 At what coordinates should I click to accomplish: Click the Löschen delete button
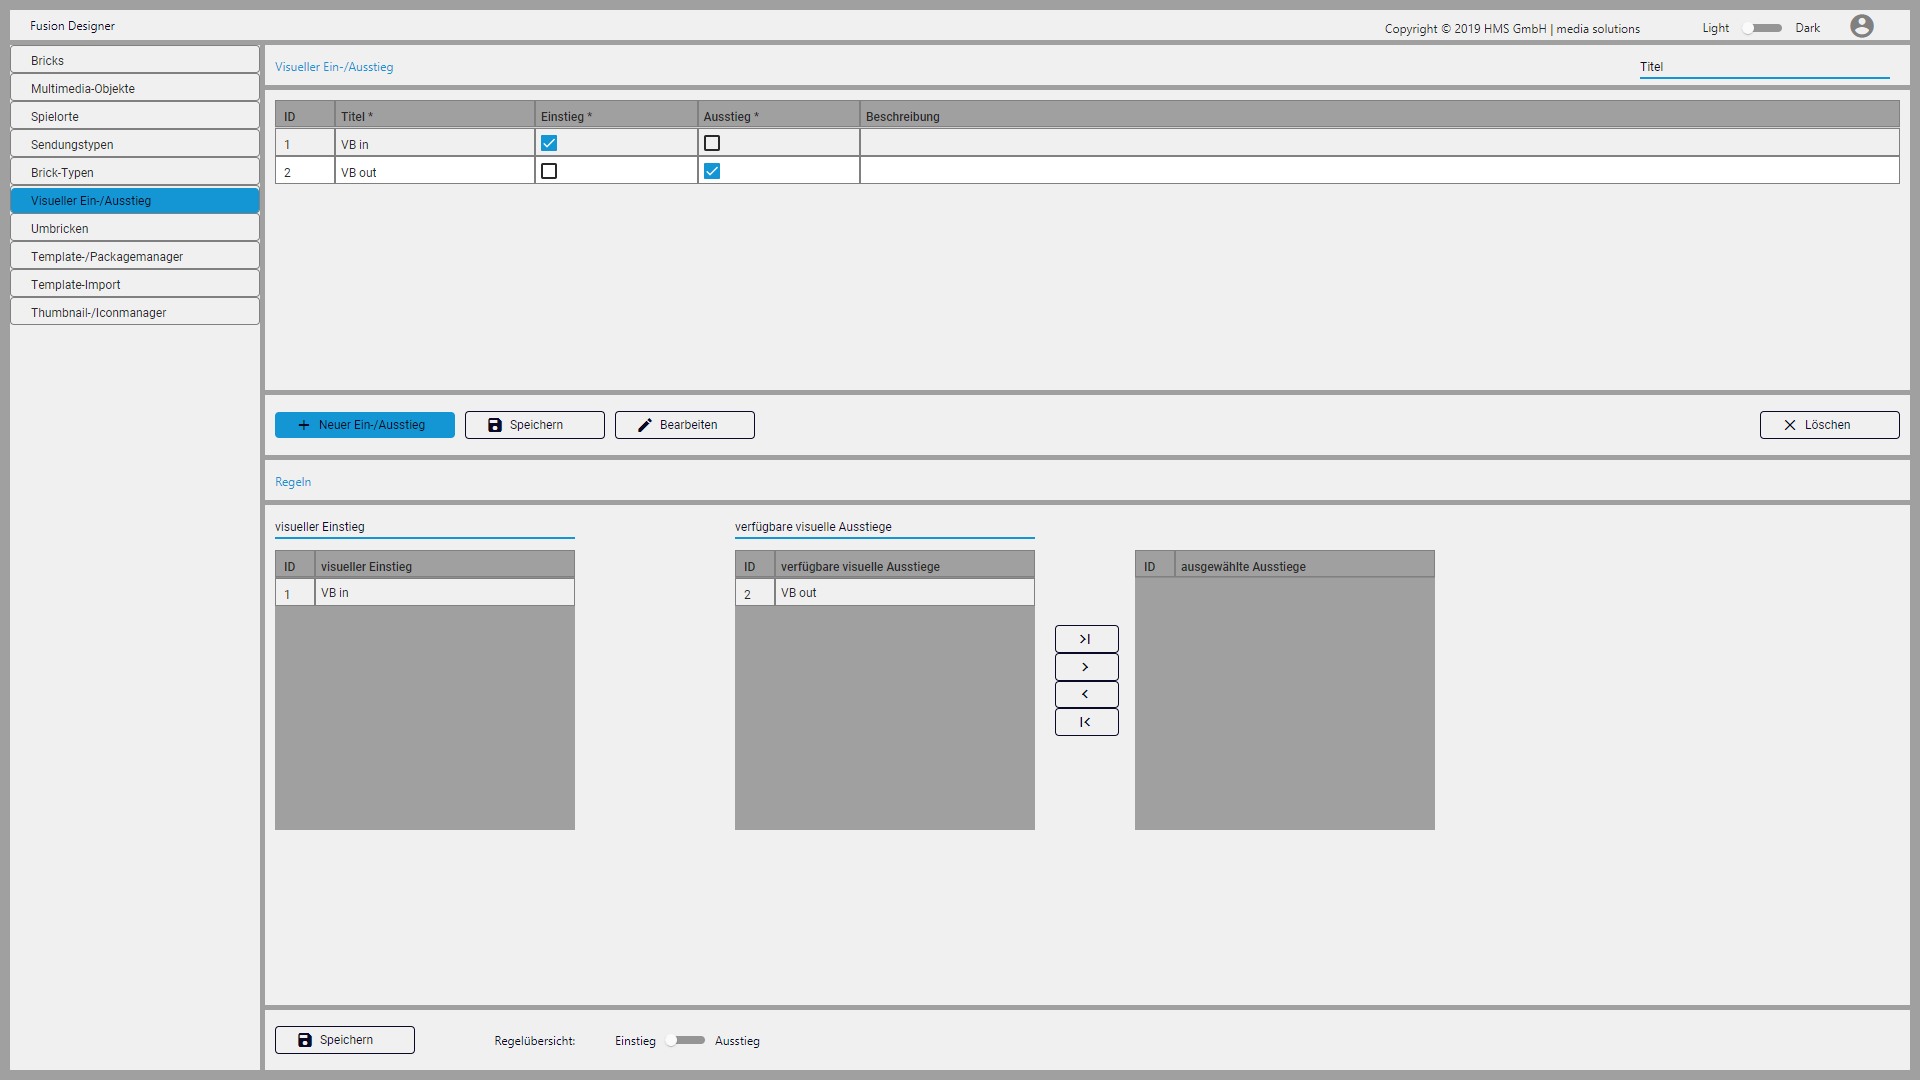point(1829,425)
